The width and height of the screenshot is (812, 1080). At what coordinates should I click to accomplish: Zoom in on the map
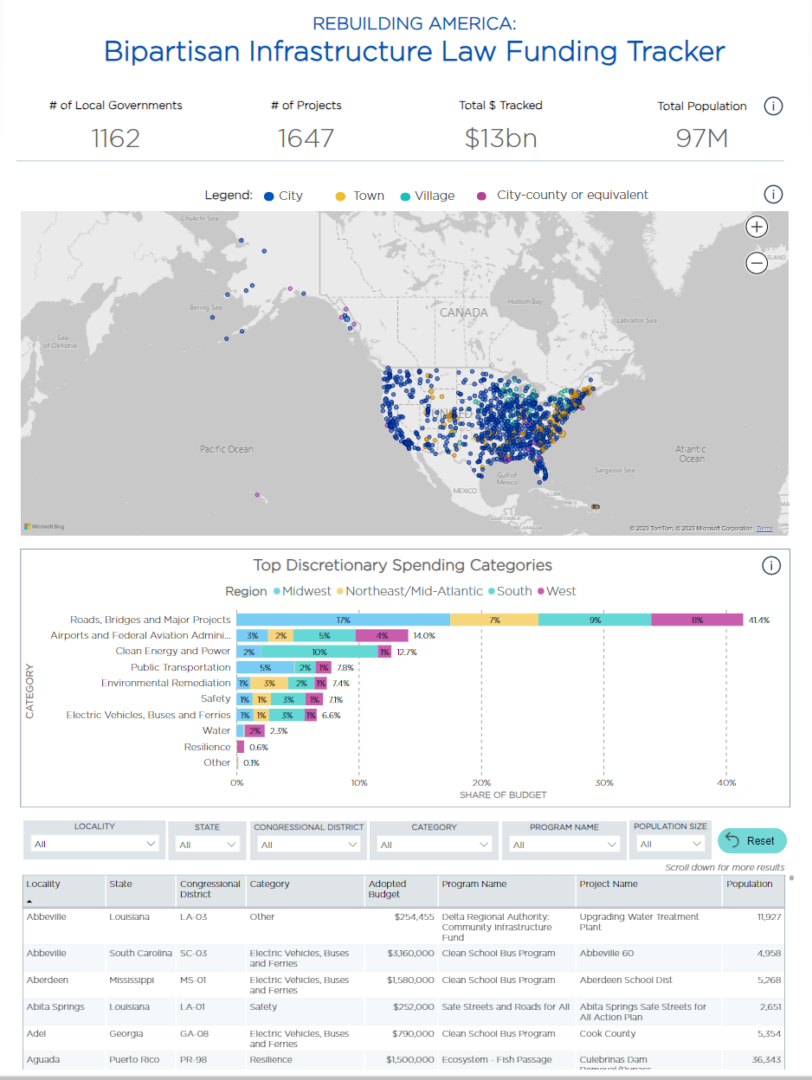pos(757,227)
